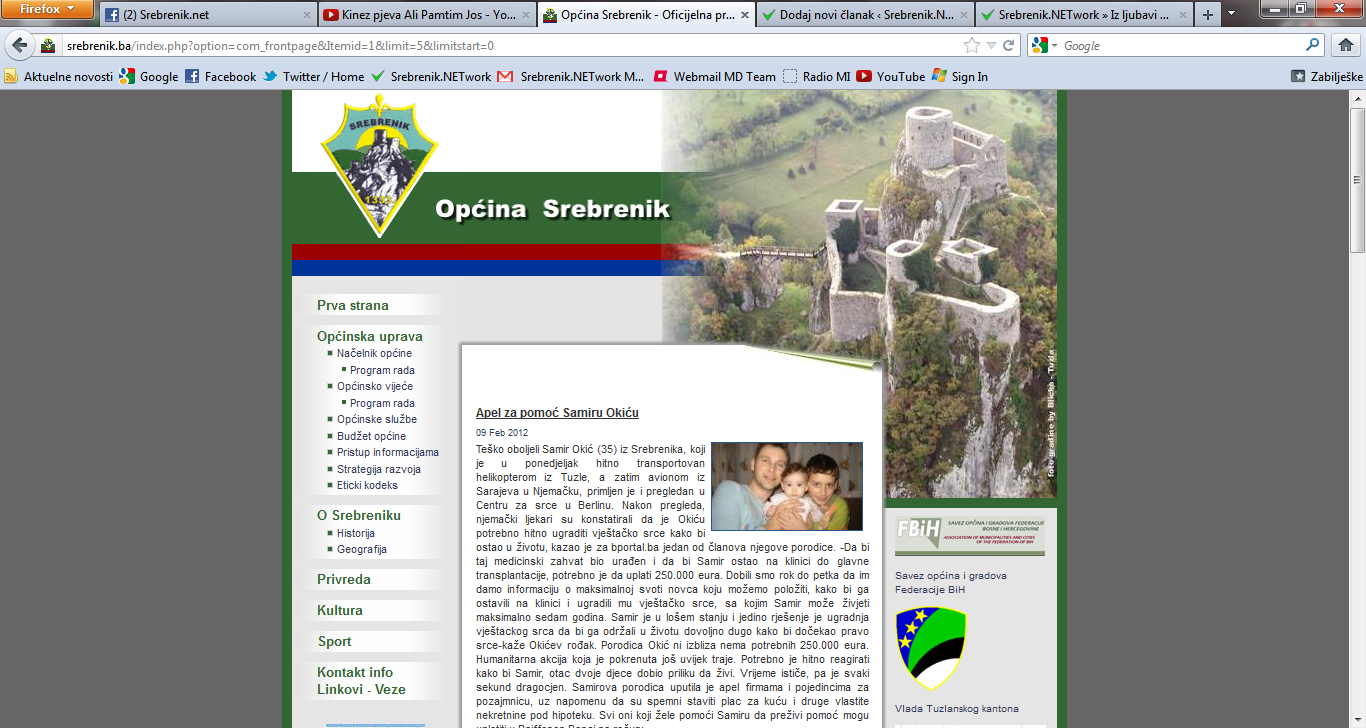
Task: Reload the page with refresh icon
Action: point(1009,45)
